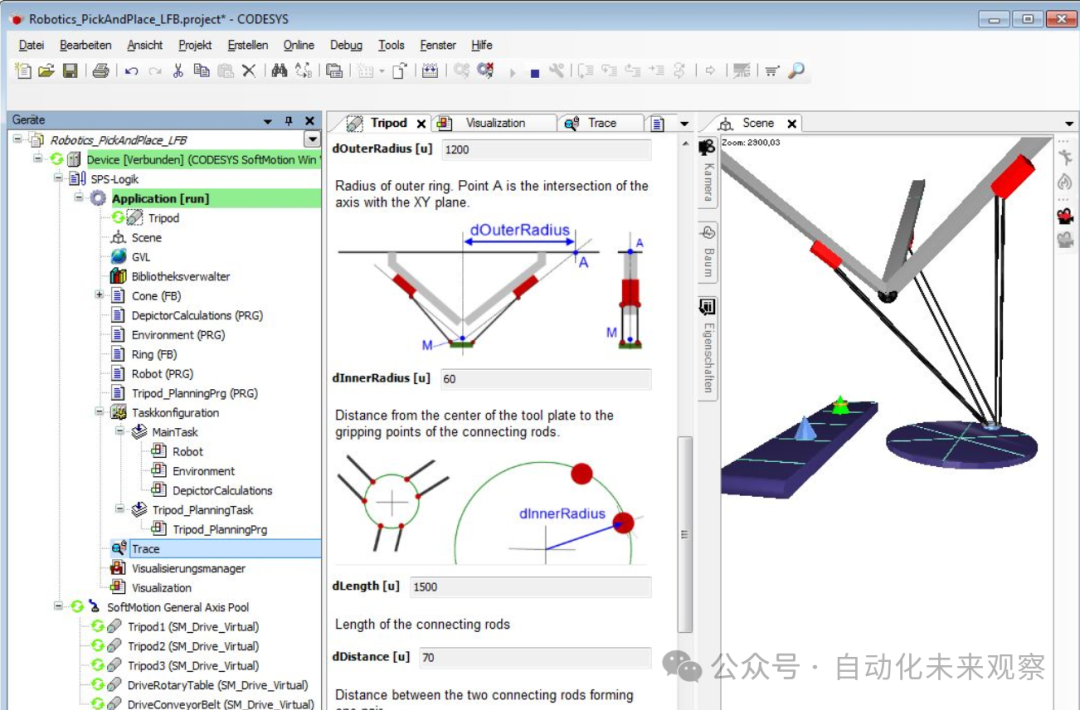Select Tripod1 (SM_Drive_Virtual) axis
Image resolution: width=1080 pixels, height=710 pixels.
(193, 627)
